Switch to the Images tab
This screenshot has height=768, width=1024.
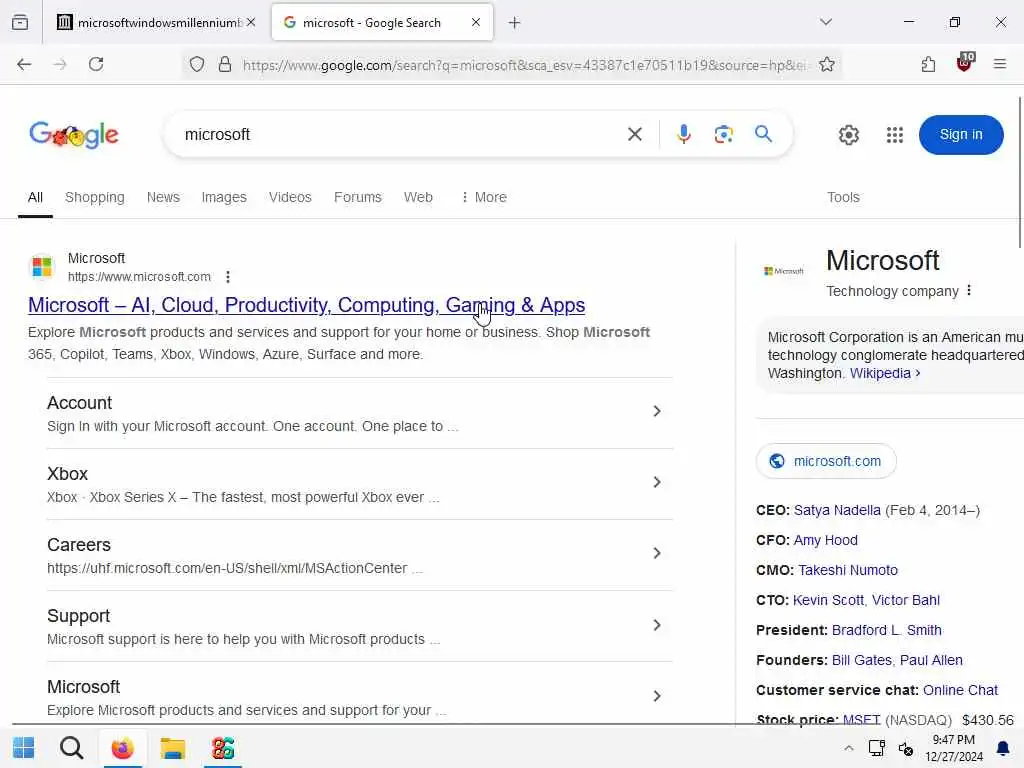pos(224,197)
